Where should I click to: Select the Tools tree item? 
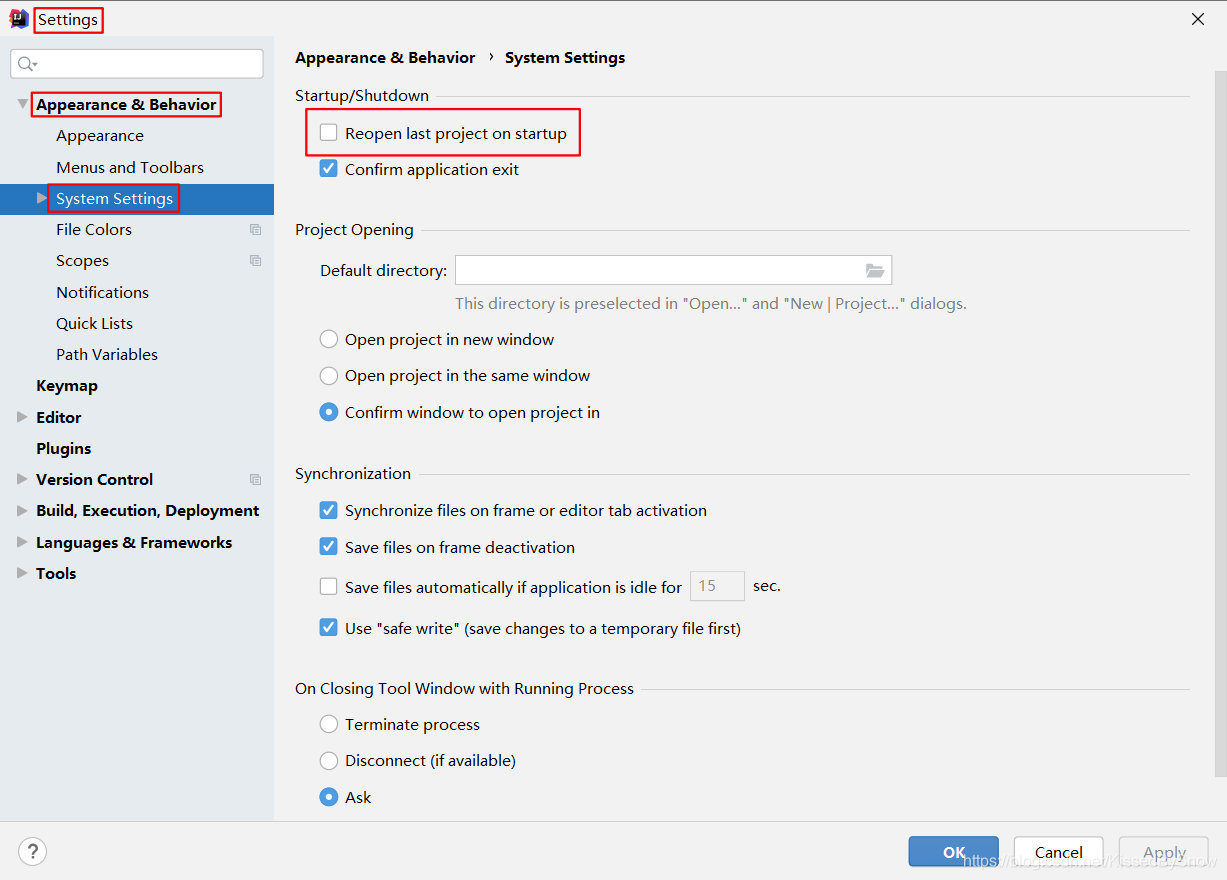(56, 573)
